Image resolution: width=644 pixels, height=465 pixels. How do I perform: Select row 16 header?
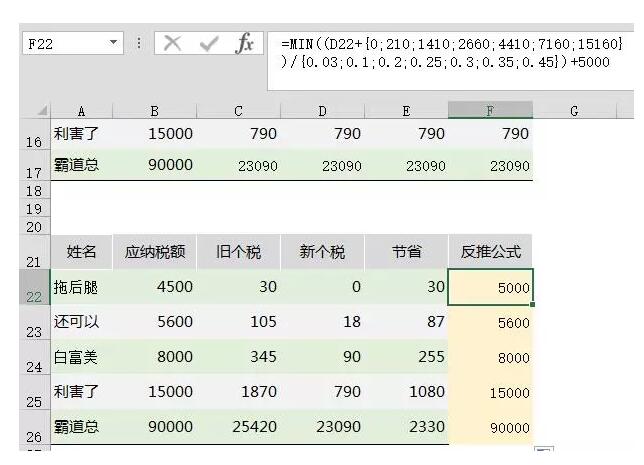(34, 134)
